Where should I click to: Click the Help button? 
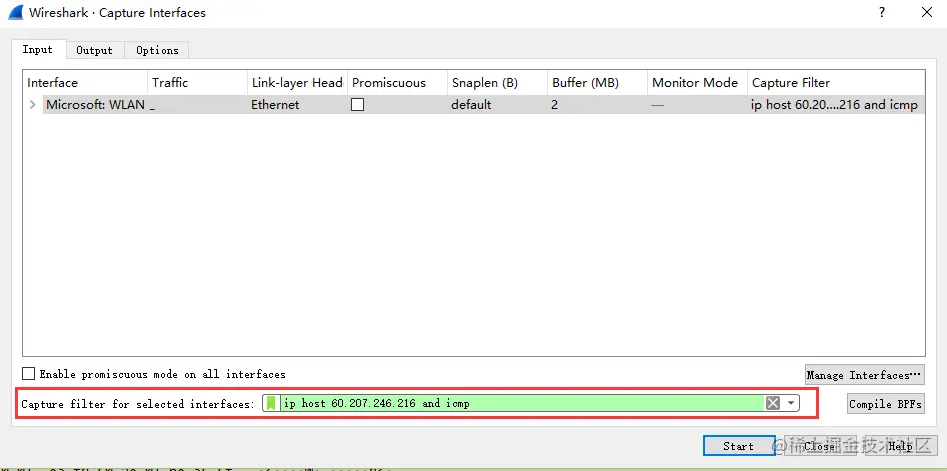tap(900, 446)
